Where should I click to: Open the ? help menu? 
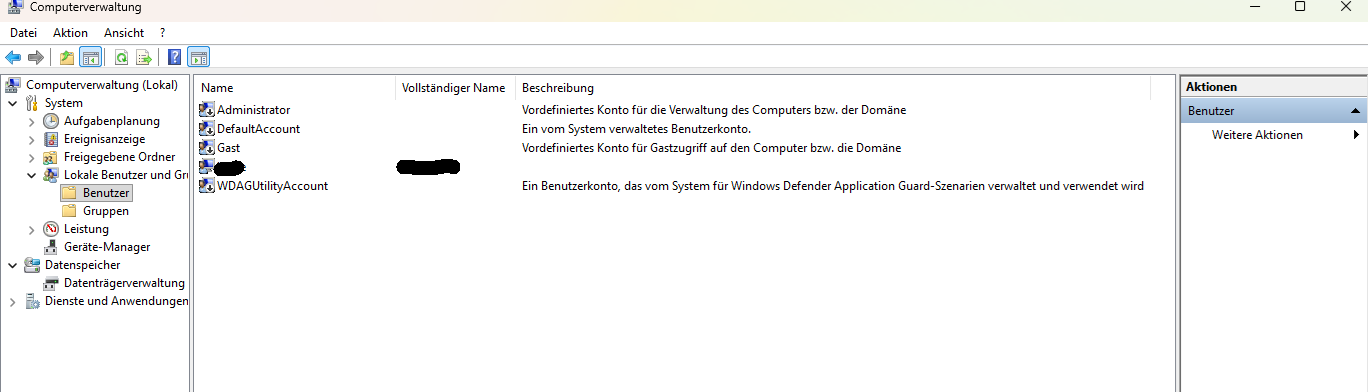point(162,33)
